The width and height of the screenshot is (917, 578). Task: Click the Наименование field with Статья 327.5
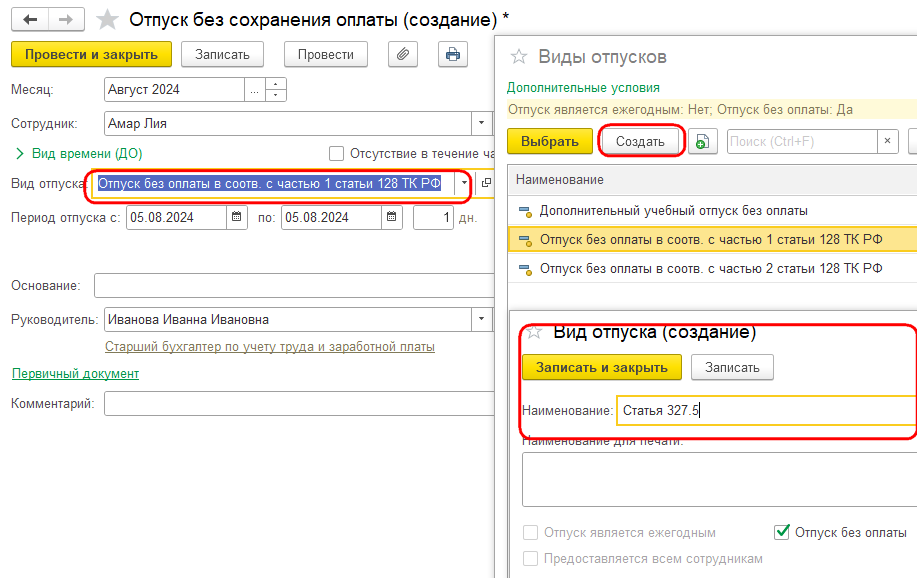coord(767,410)
